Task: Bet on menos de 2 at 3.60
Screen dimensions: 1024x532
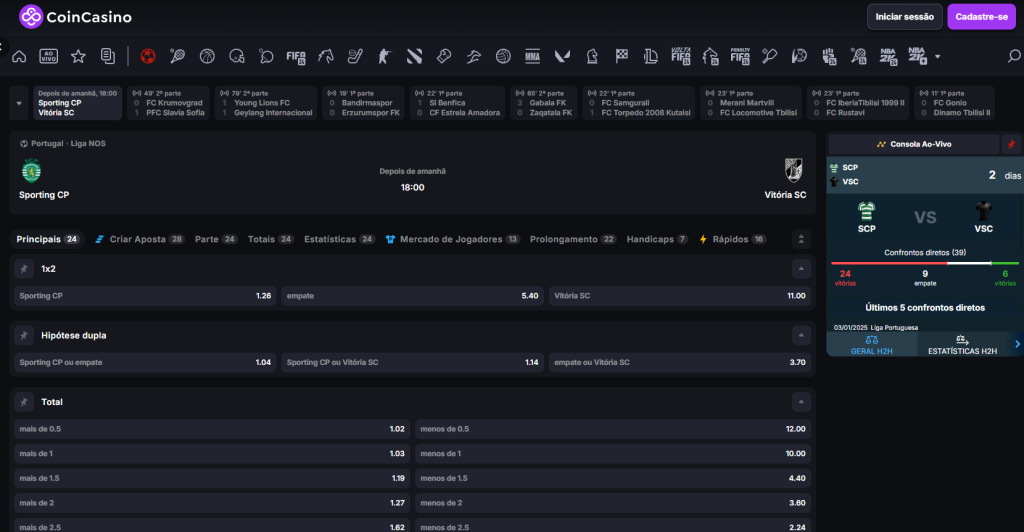Action: click(x=613, y=503)
